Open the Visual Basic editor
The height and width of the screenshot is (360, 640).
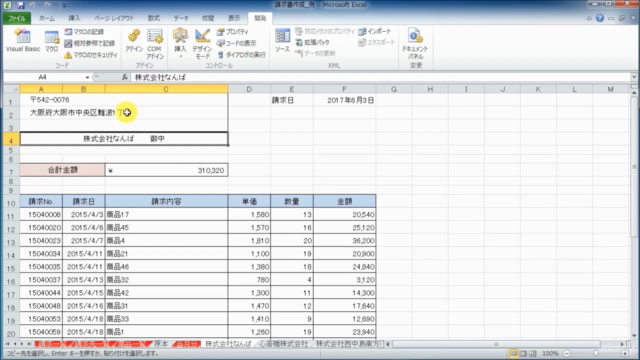pyautogui.click(x=23, y=41)
